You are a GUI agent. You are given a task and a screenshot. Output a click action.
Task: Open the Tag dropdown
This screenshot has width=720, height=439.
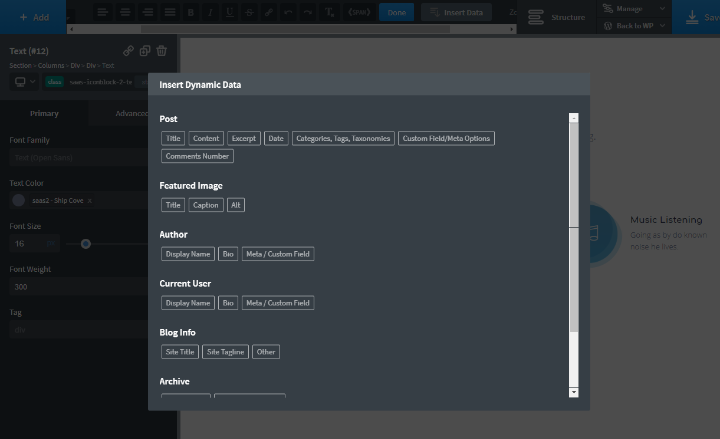[x=78, y=330]
